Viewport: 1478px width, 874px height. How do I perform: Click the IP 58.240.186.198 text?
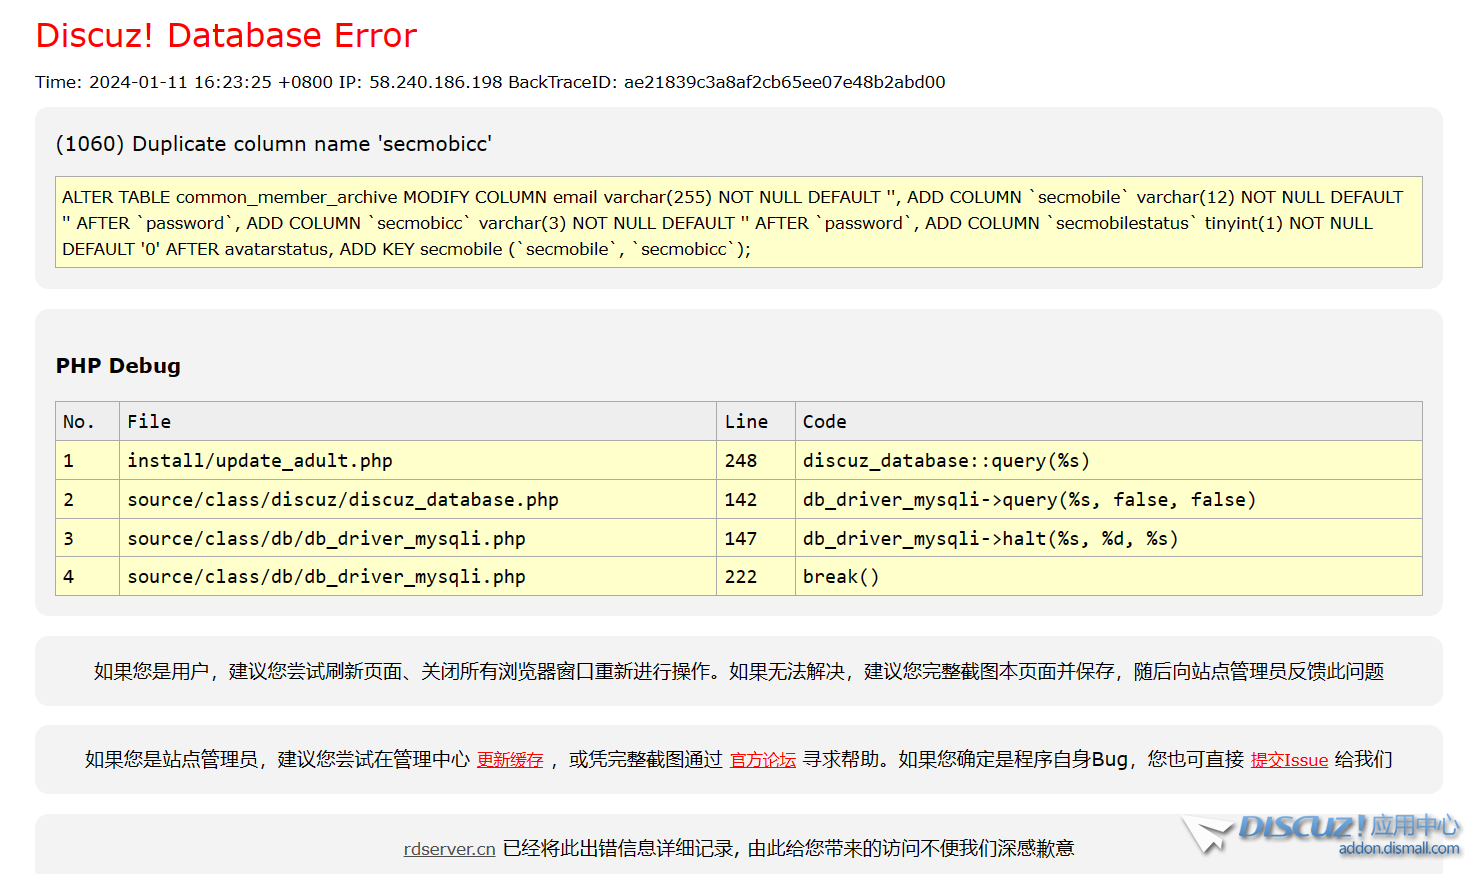pyautogui.click(x=421, y=82)
